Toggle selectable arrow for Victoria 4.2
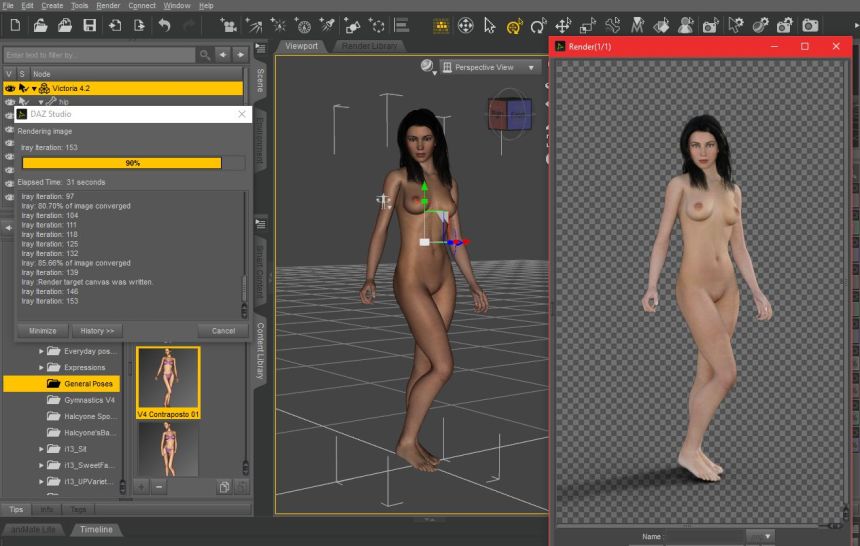This screenshot has height=546, width=860. (22, 88)
